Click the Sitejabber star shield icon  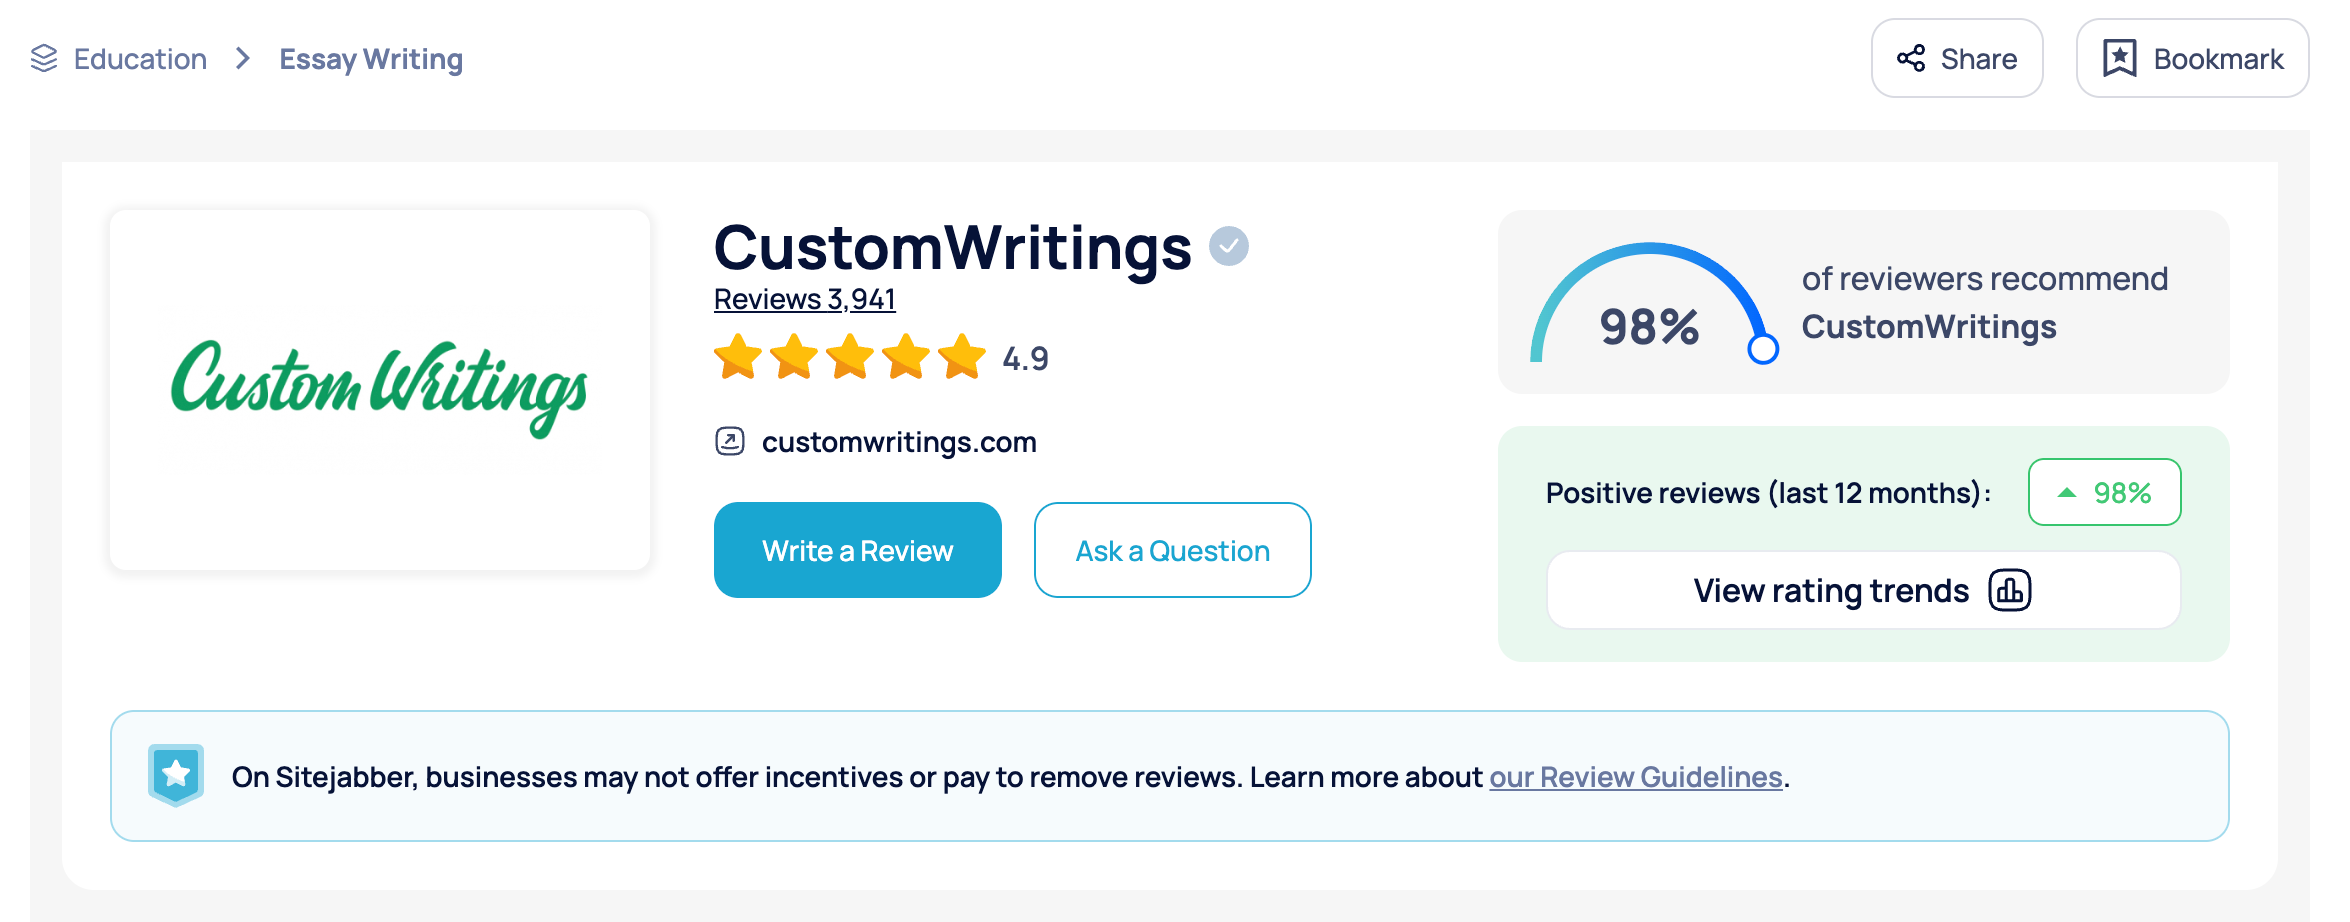point(176,775)
